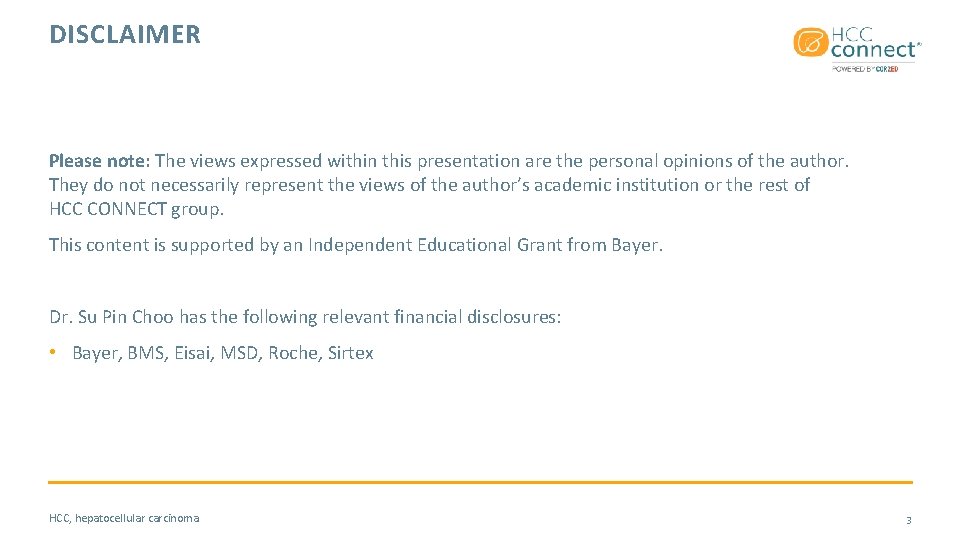Click the bold 'Please note:' text
The width and height of the screenshot is (960, 540).
(x=99, y=161)
